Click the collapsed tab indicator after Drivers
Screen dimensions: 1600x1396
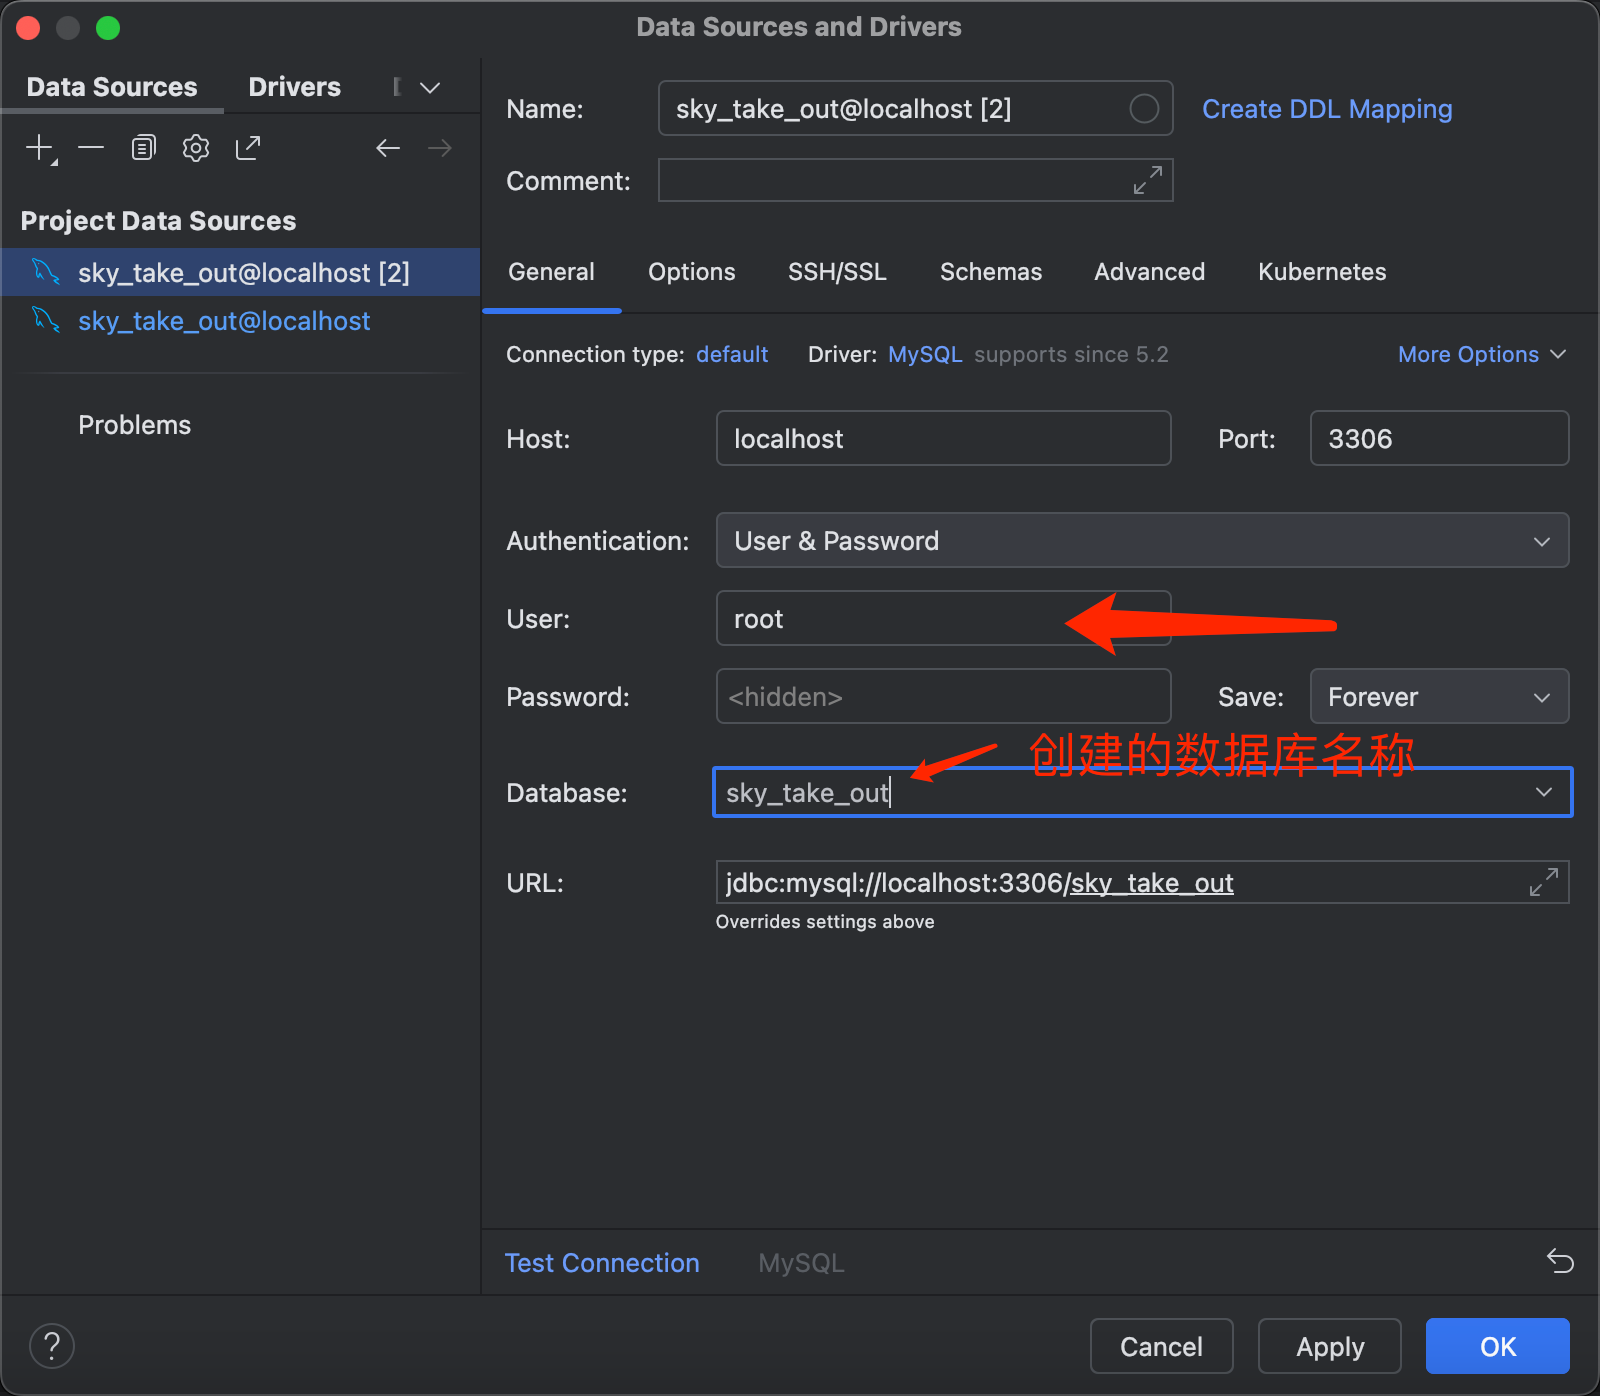click(397, 87)
